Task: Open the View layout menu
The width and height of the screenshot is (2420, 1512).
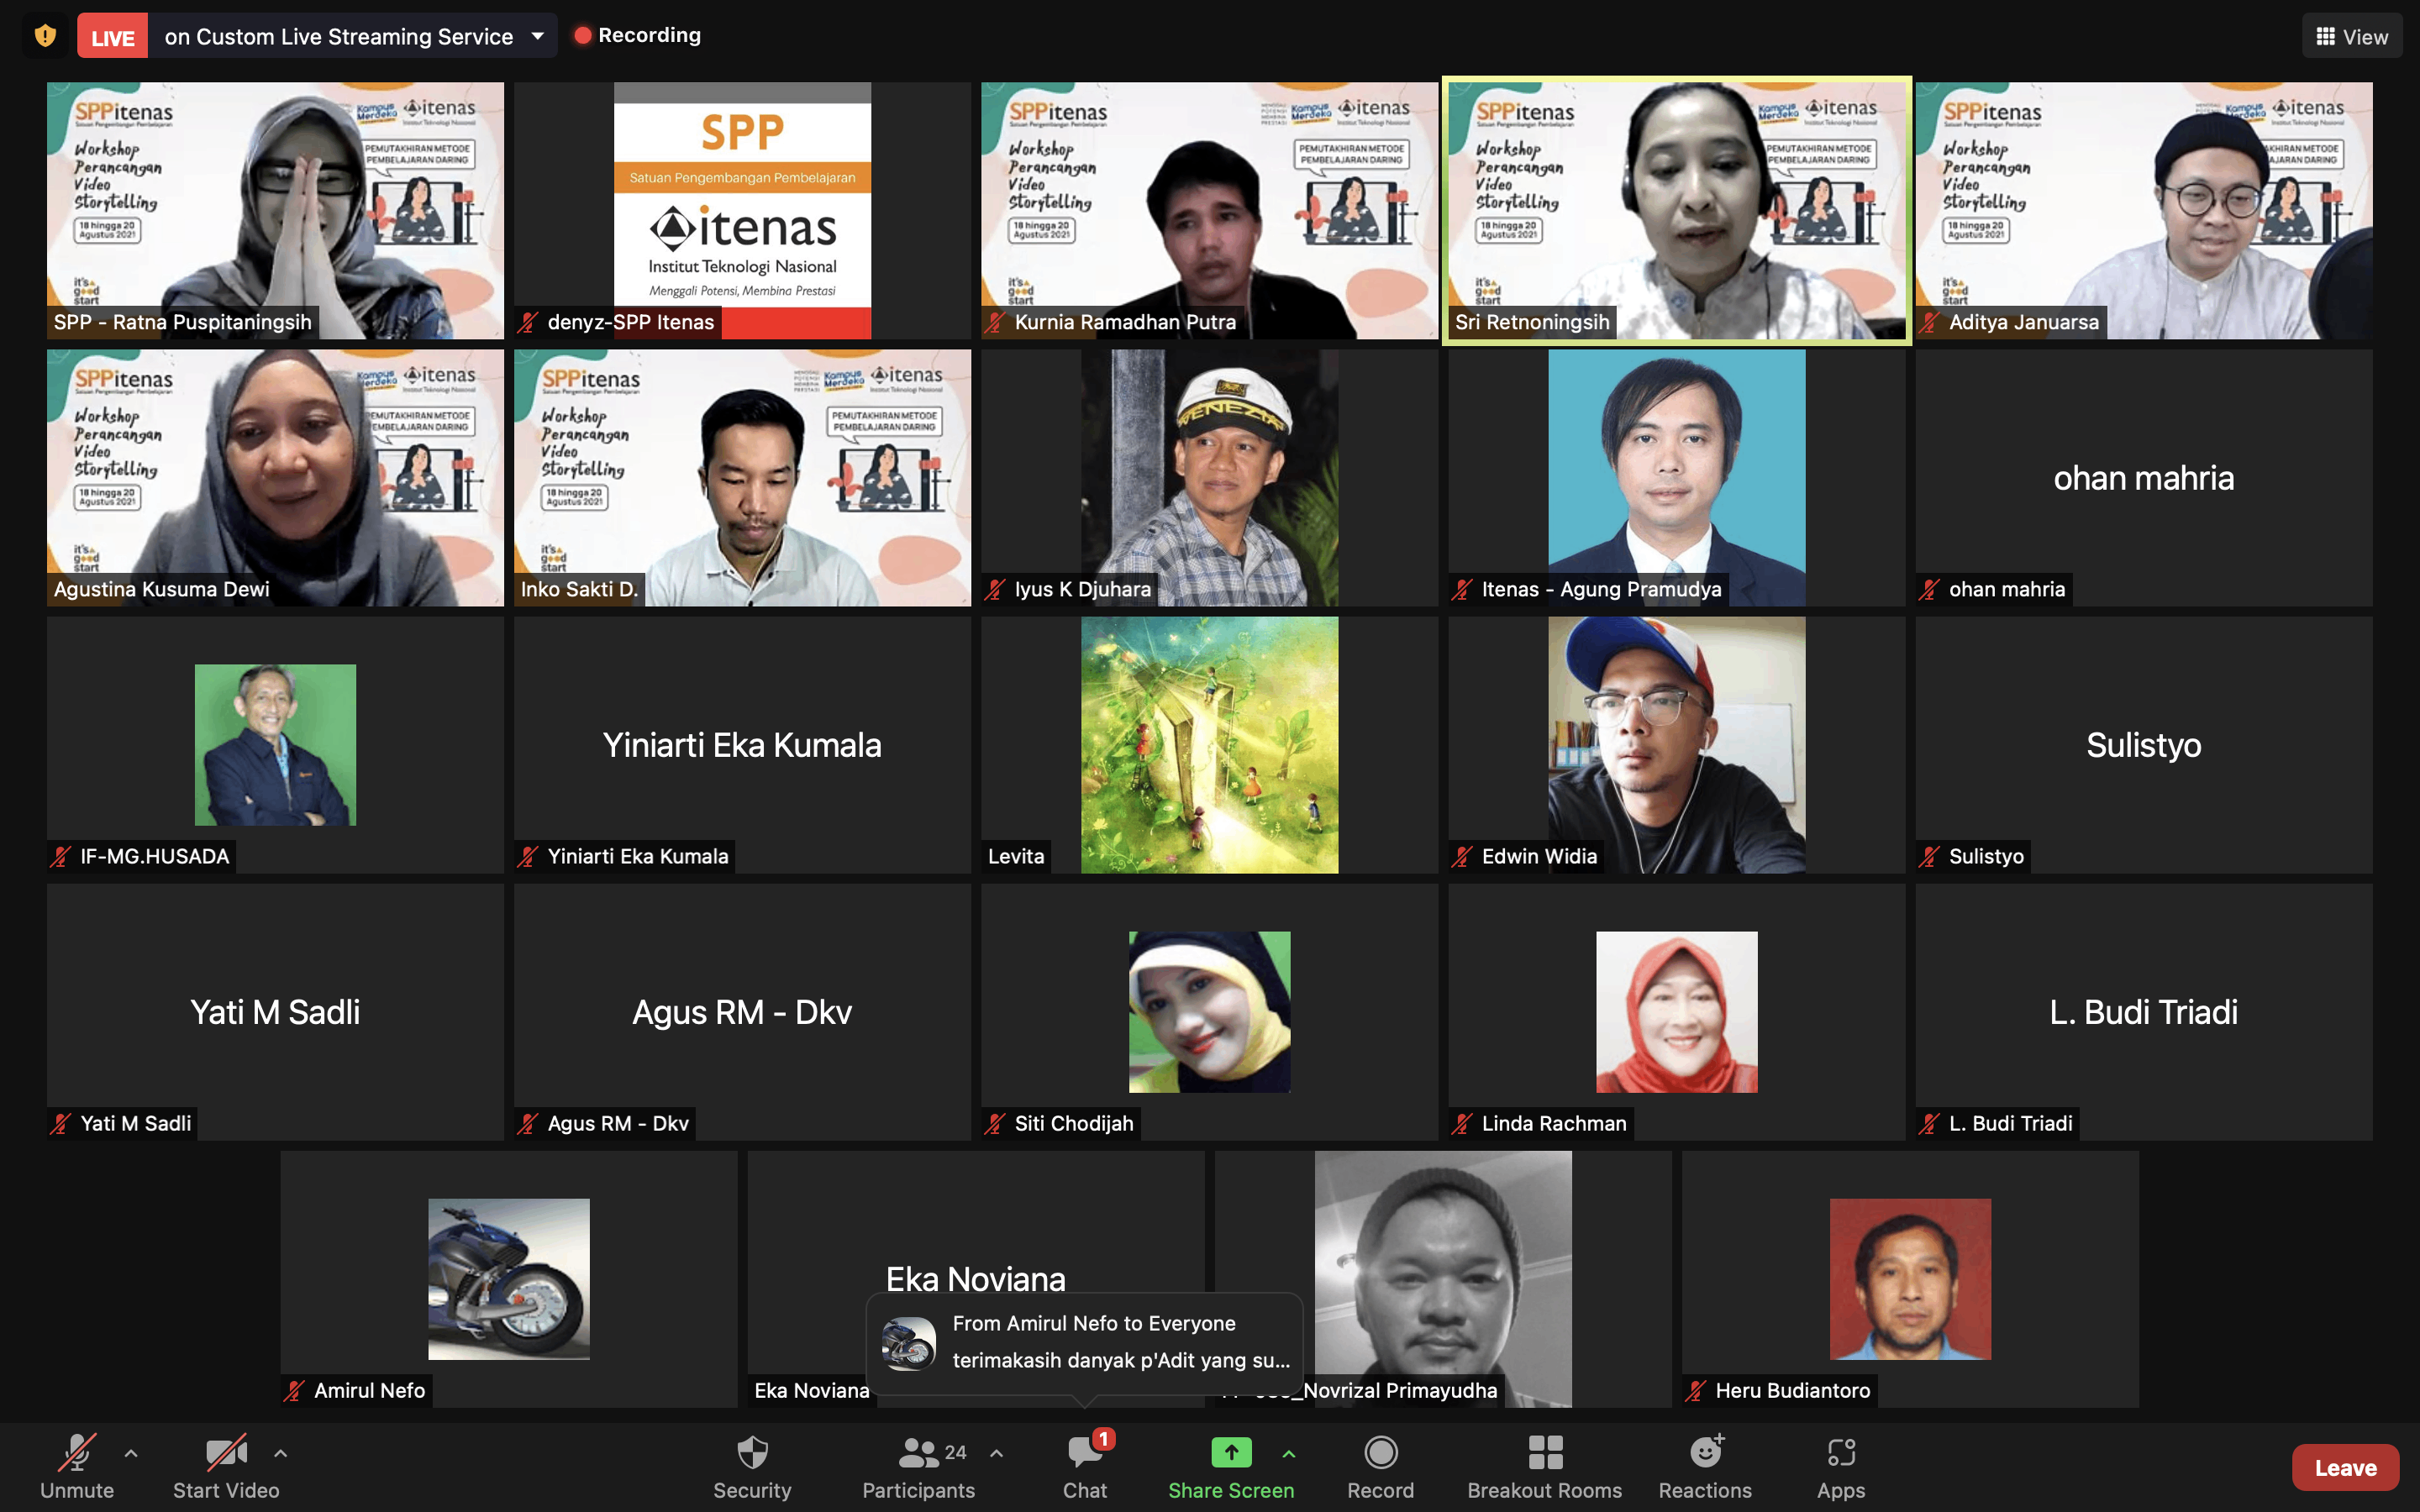Action: tap(2351, 37)
